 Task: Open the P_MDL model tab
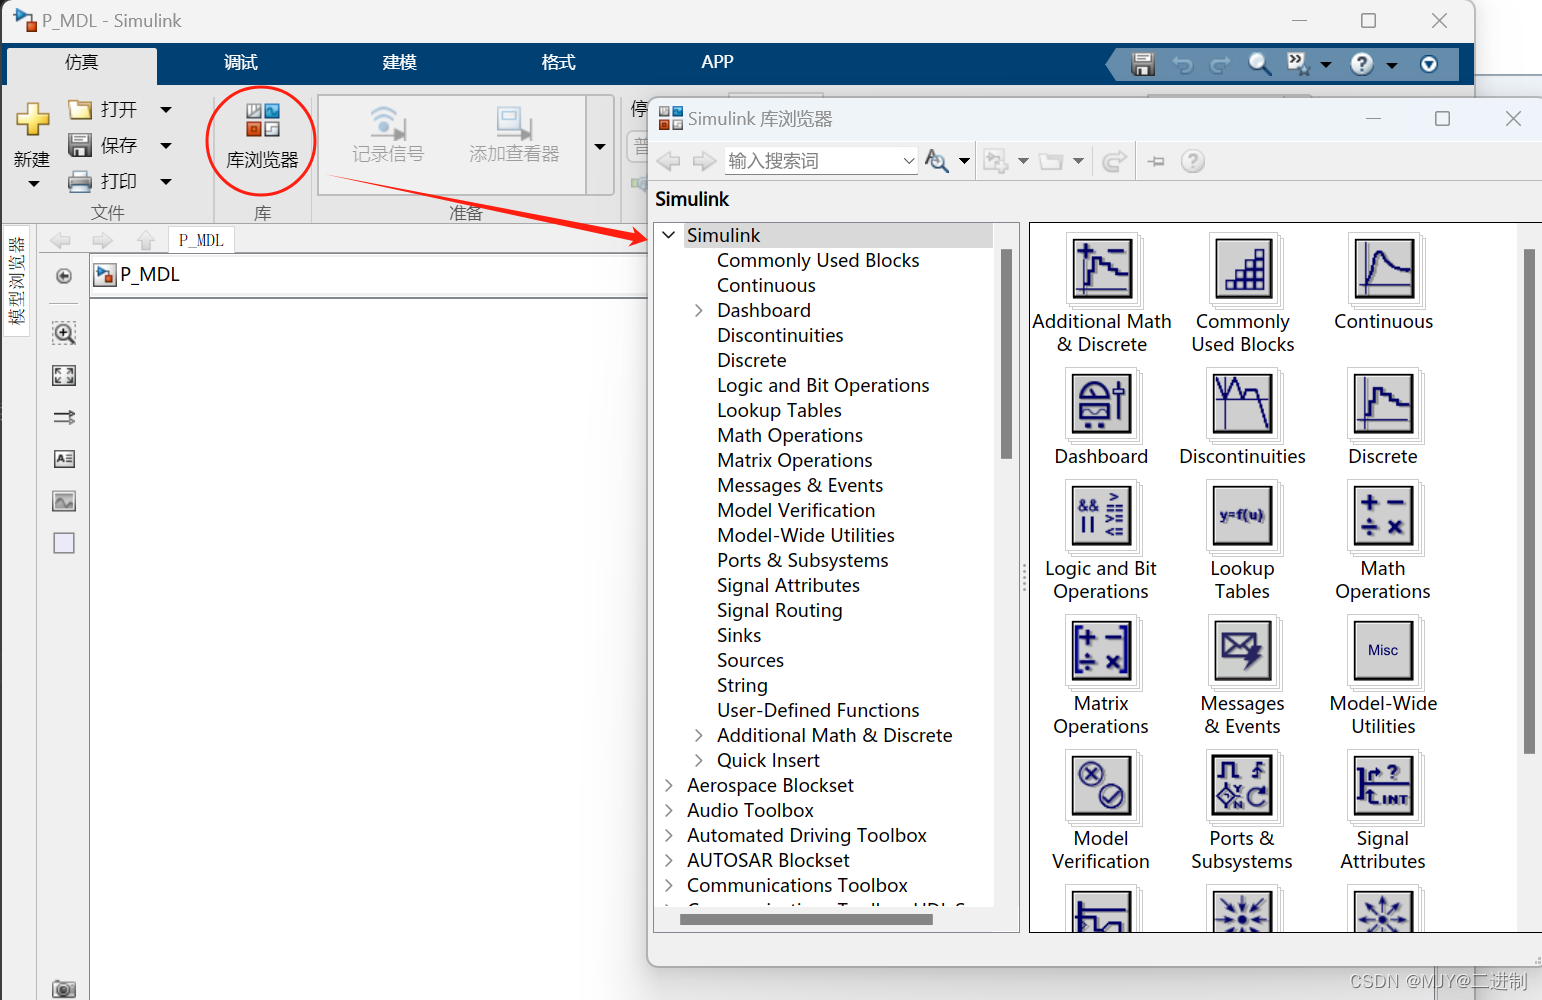(x=201, y=240)
